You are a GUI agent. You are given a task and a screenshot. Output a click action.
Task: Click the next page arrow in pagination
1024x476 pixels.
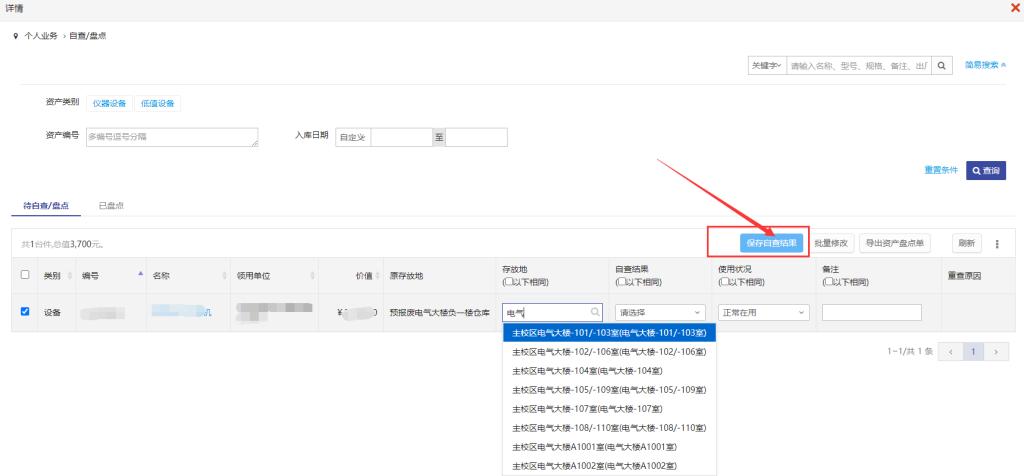point(996,351)
